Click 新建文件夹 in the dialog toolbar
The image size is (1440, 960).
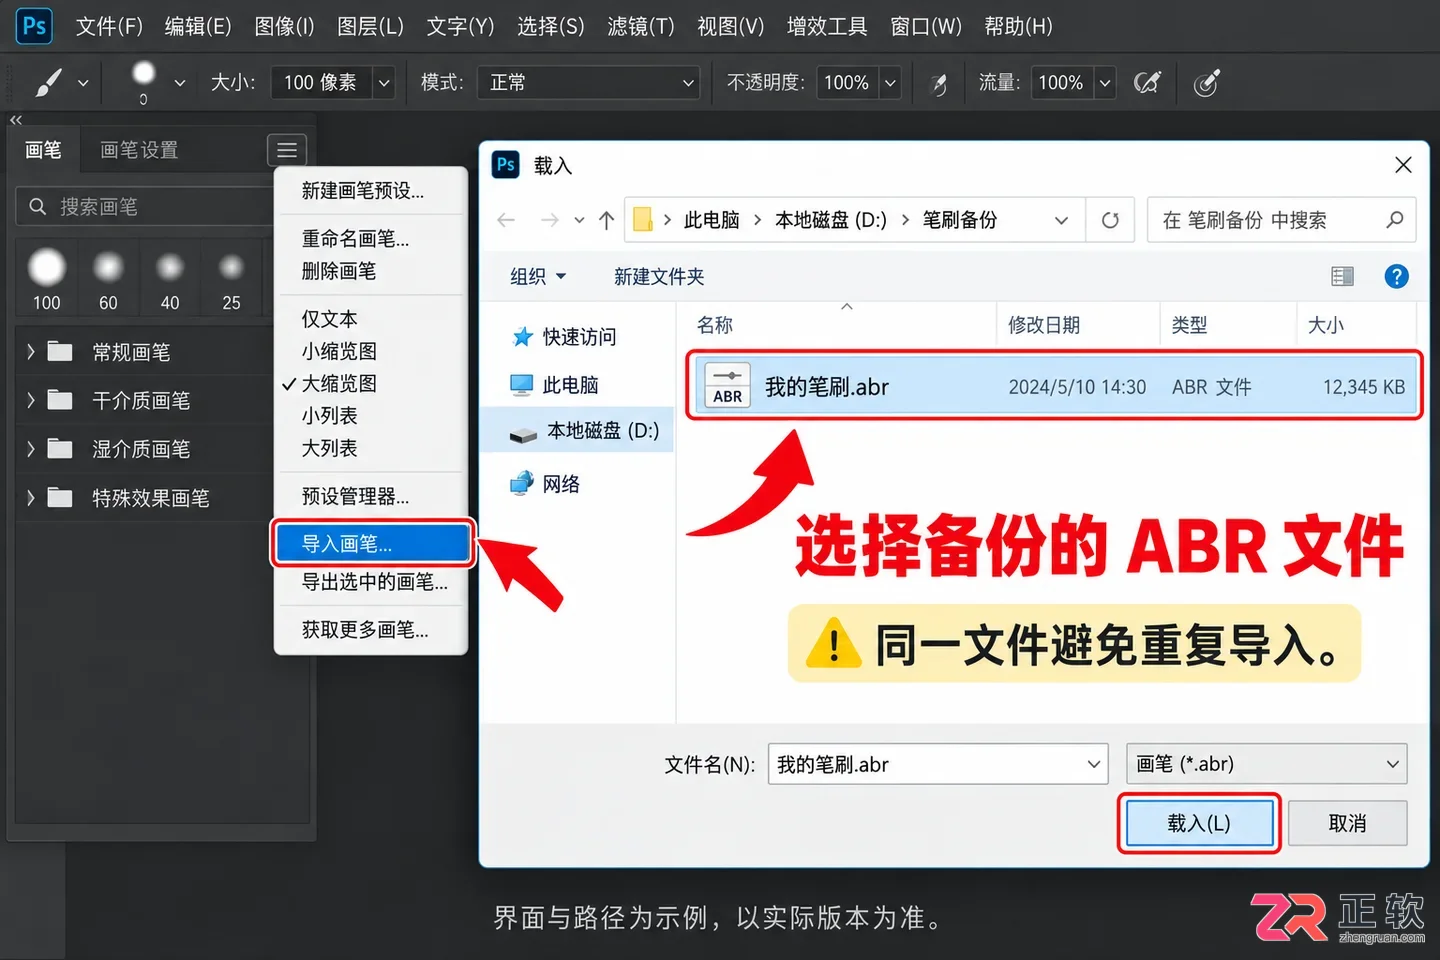pos(659,276)
